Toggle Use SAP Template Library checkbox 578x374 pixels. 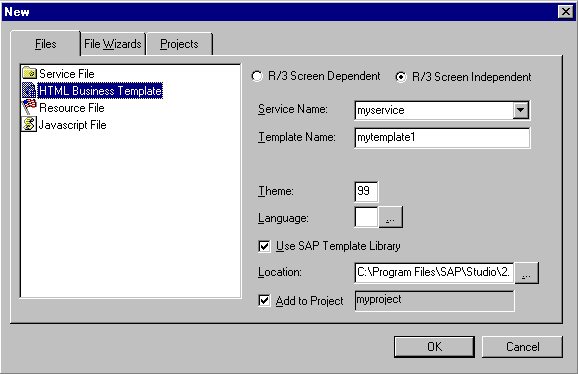tap(264, 246)
